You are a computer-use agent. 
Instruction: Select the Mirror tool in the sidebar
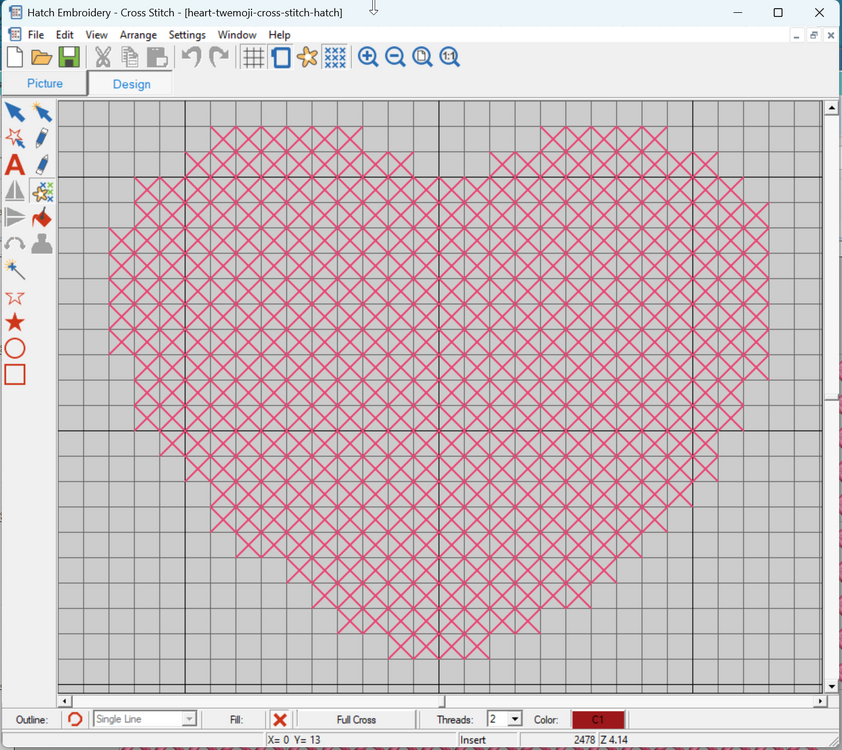coord(14,192)
